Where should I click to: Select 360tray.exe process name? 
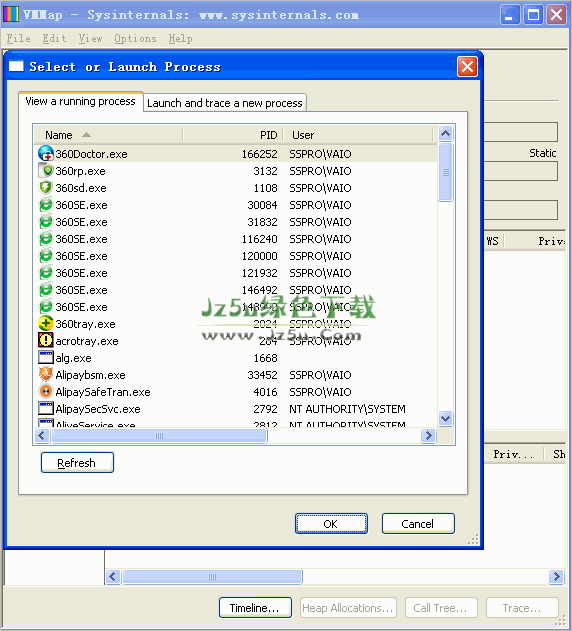(x=85, y=324)
